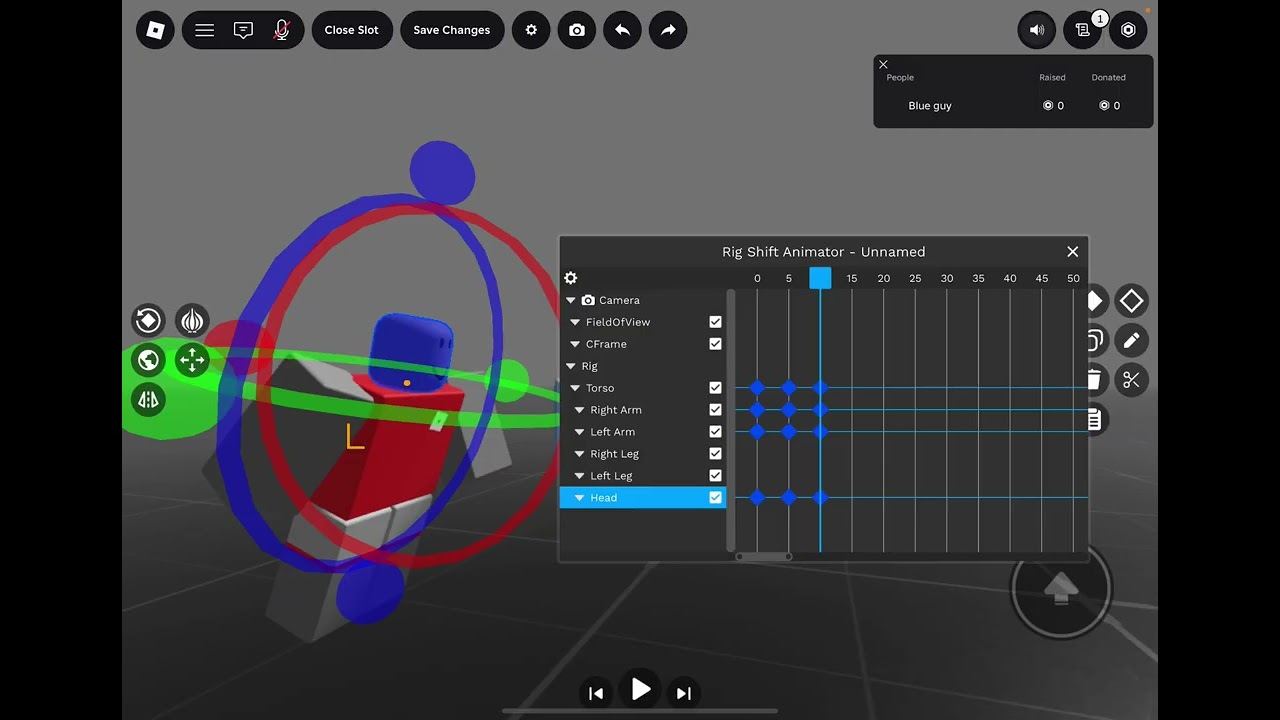The image size is (1280, 720).
Task: Collapse the Torso track
Action: tap(575, 388)
